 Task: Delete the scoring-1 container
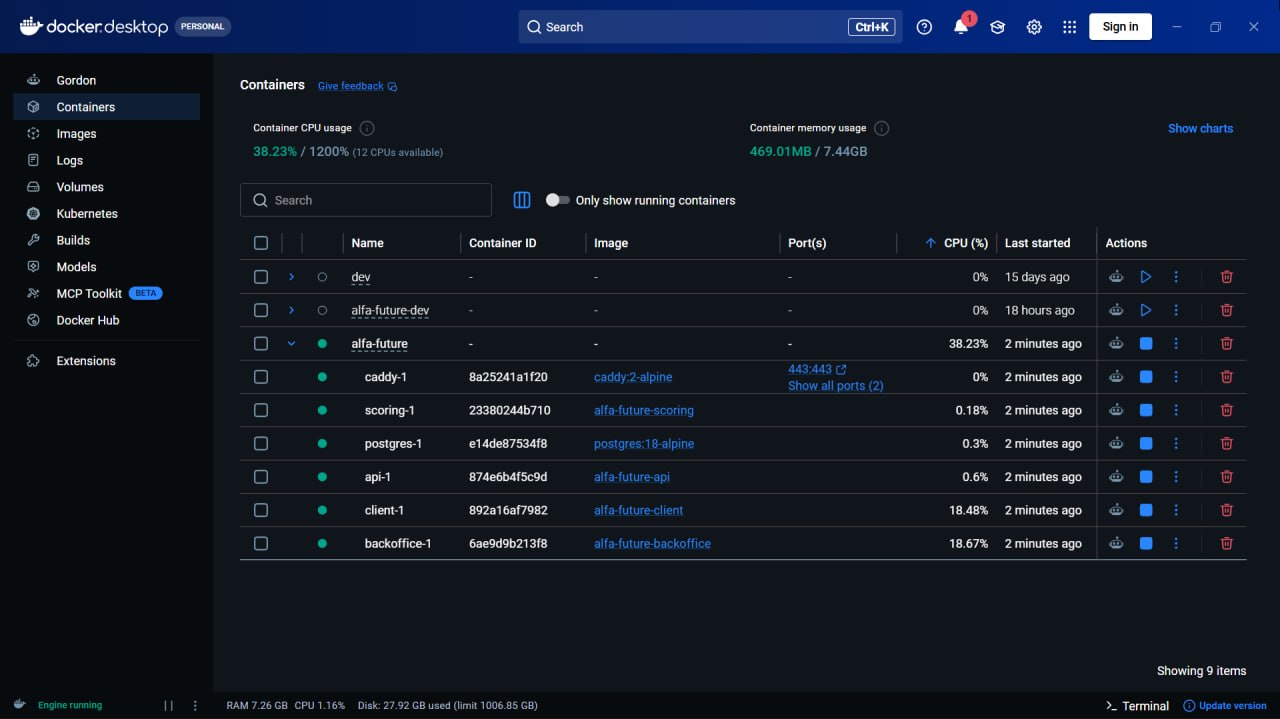pos(1227,410)
